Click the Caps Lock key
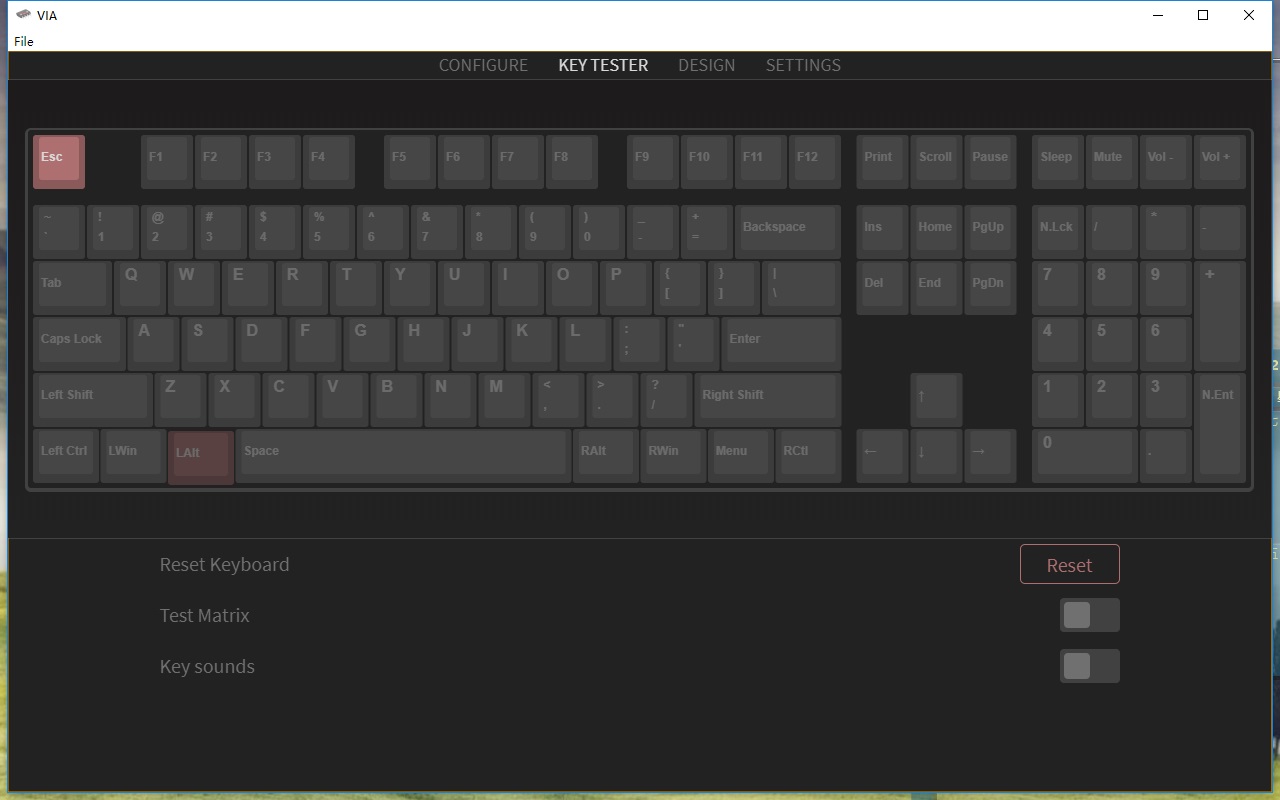The image size is (1280, 800). [x=79, y=344]
